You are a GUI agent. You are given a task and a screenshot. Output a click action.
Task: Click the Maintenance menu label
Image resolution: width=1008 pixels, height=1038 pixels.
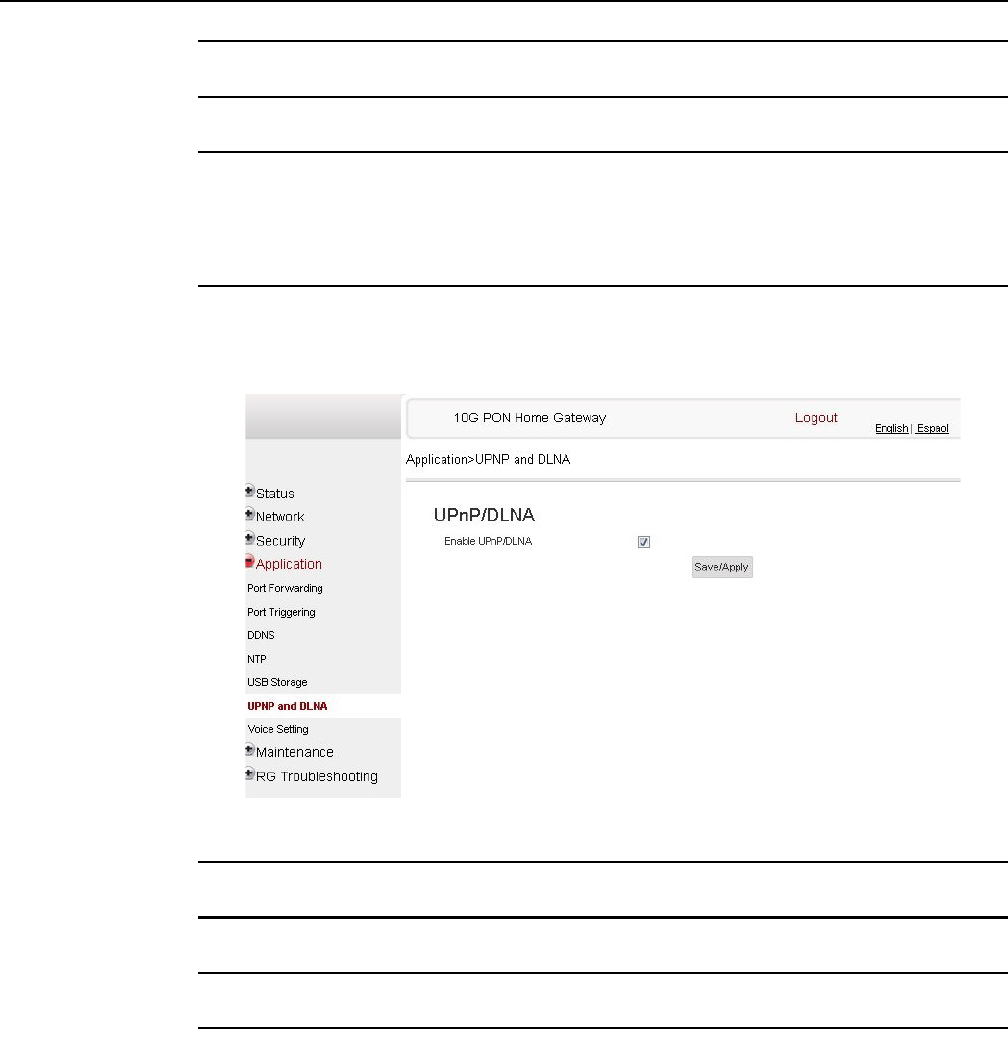click(295, 753)
